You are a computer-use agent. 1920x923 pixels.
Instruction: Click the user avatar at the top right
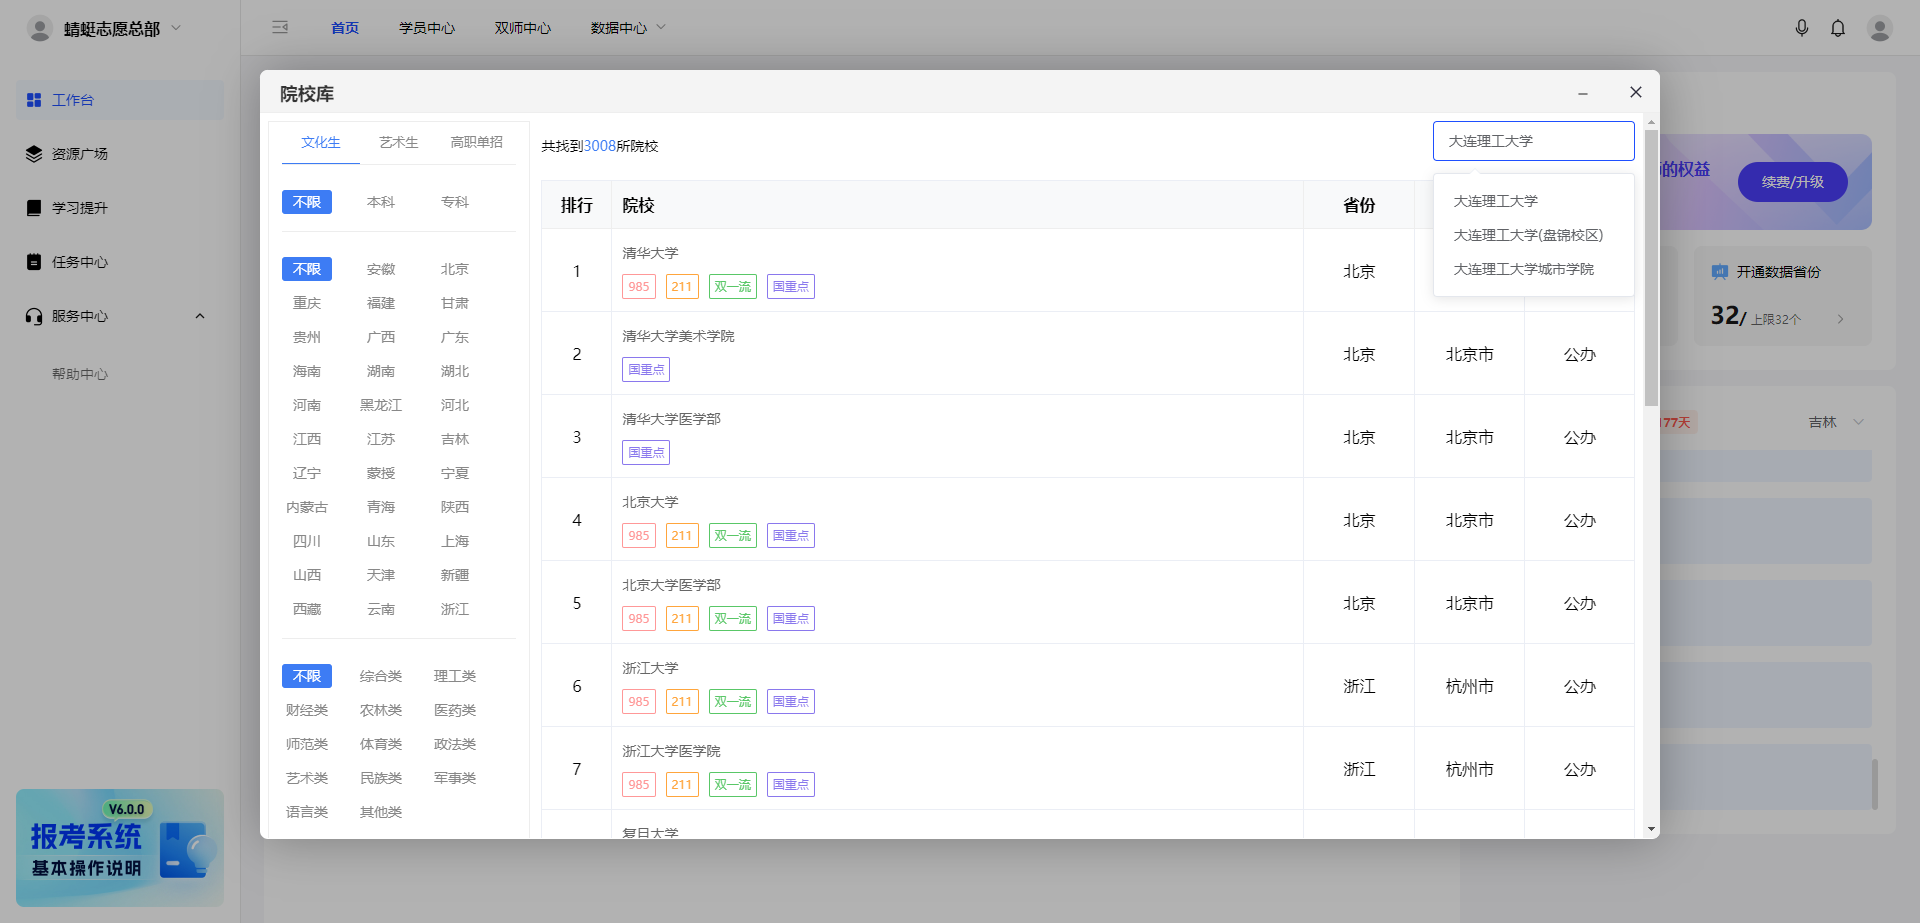tap(1880, 27)
